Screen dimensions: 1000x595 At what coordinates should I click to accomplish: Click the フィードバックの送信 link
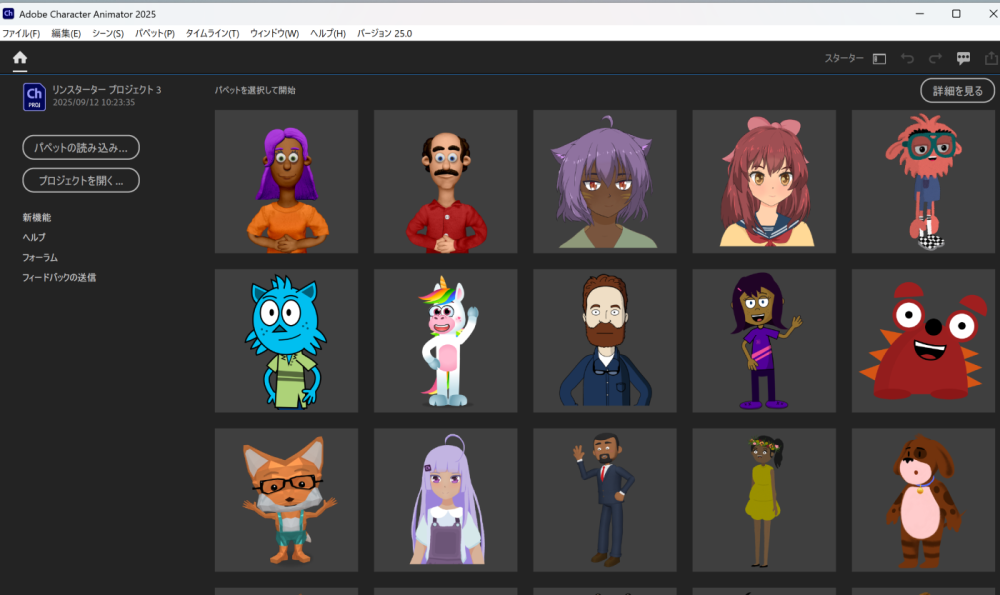click(x=59, y=277)
